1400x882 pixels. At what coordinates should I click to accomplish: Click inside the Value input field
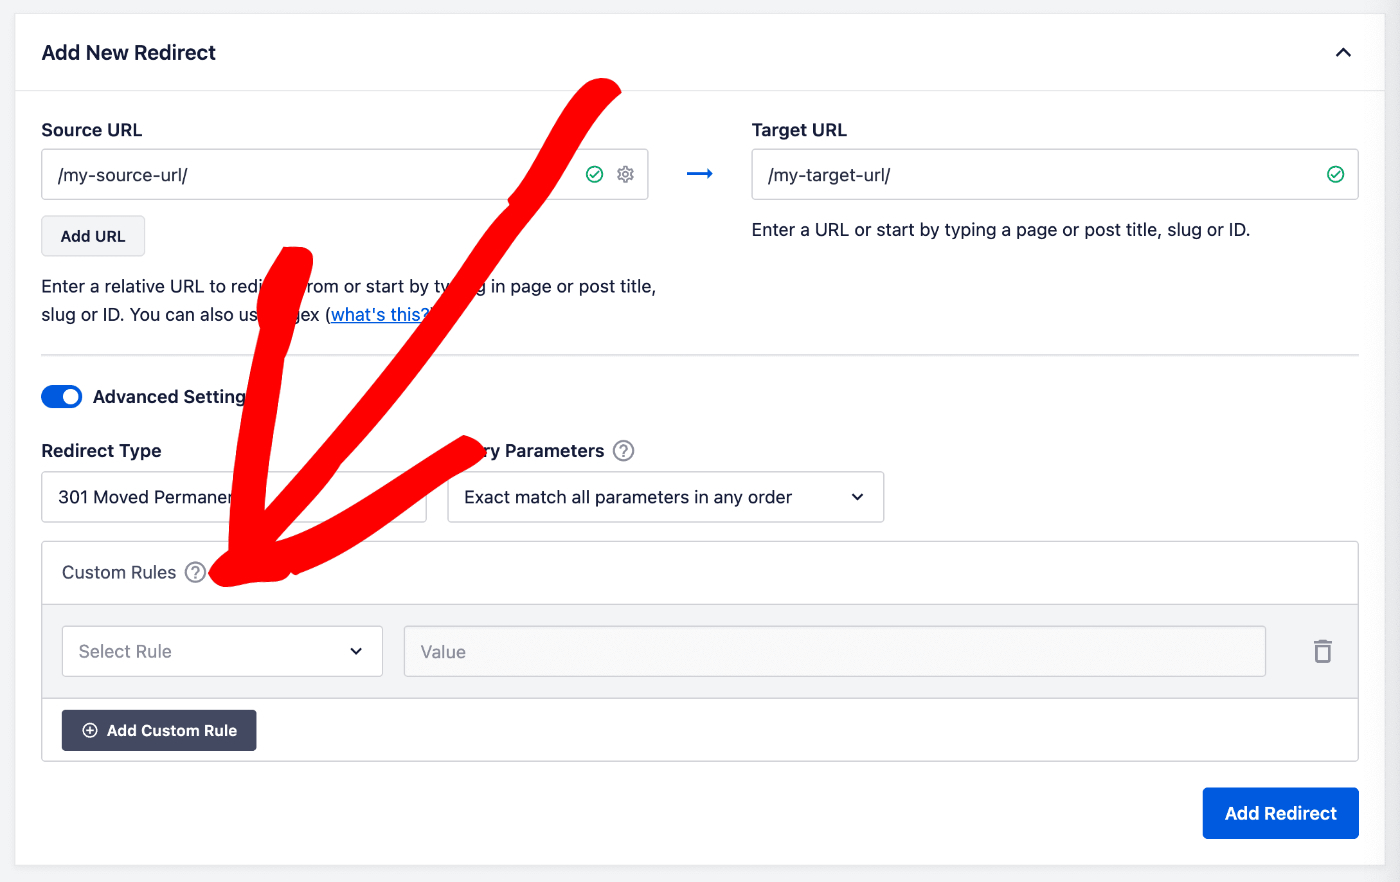coord(835,651)
